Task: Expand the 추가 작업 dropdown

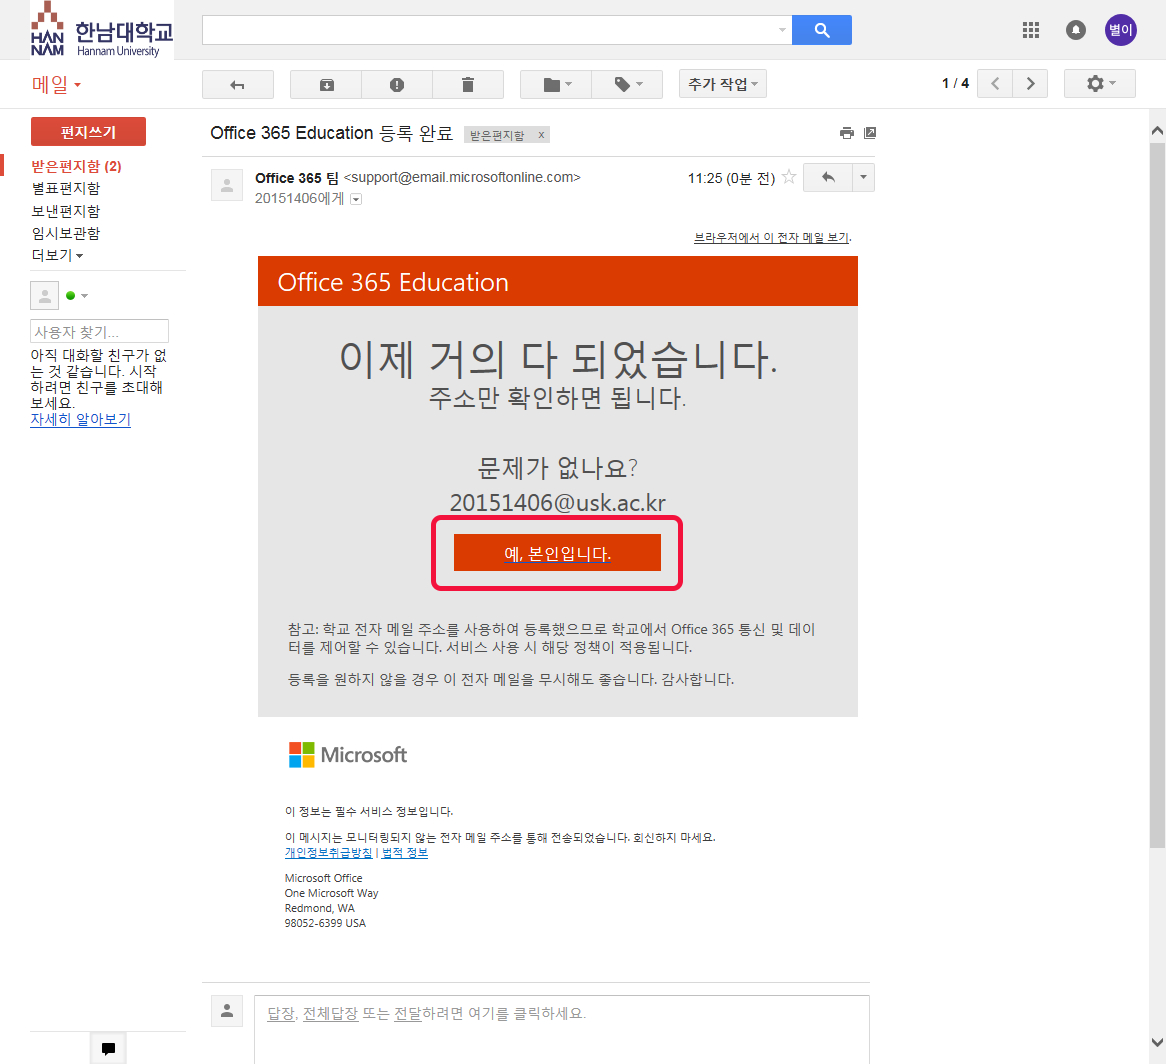Action: point(723,84)
